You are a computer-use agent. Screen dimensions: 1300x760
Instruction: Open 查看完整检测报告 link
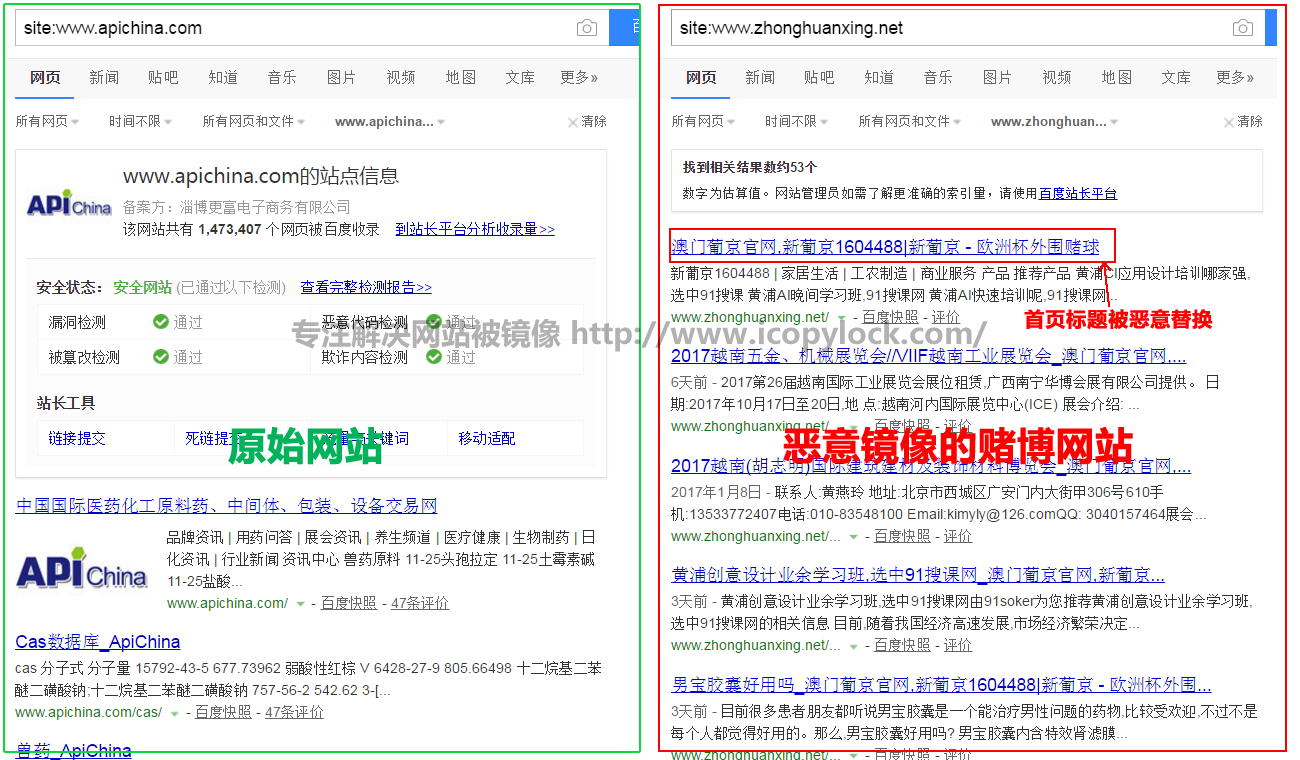click(x=366, y=287)
